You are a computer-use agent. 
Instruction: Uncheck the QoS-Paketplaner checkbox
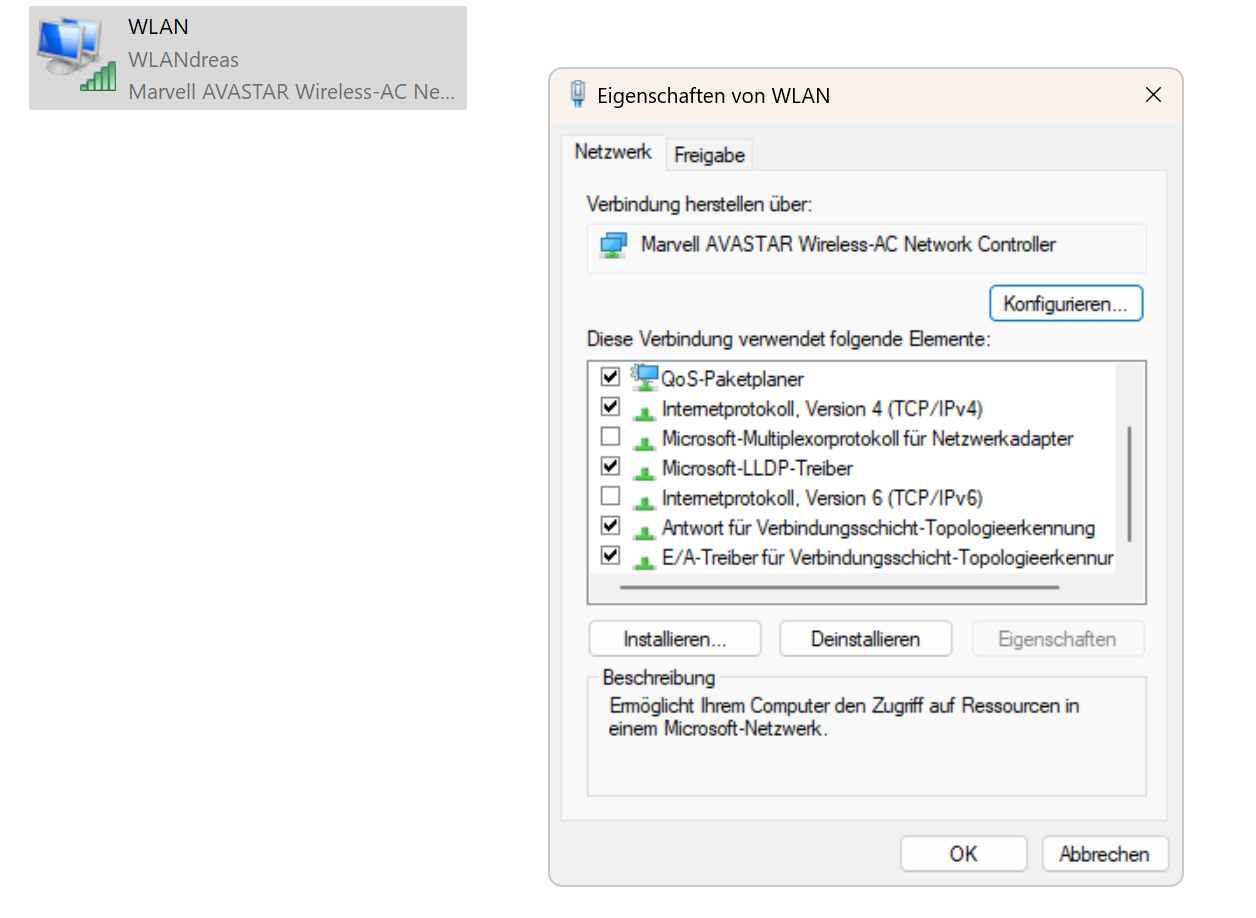pyautogui.click(x=610, y=377)
